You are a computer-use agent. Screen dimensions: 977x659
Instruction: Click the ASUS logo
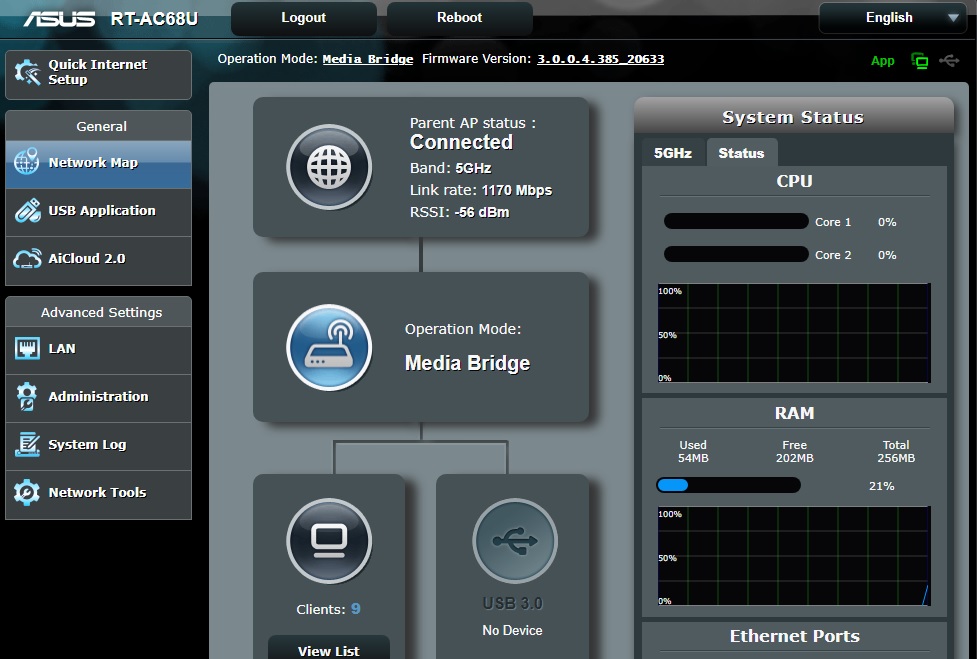tap(59, 19)
